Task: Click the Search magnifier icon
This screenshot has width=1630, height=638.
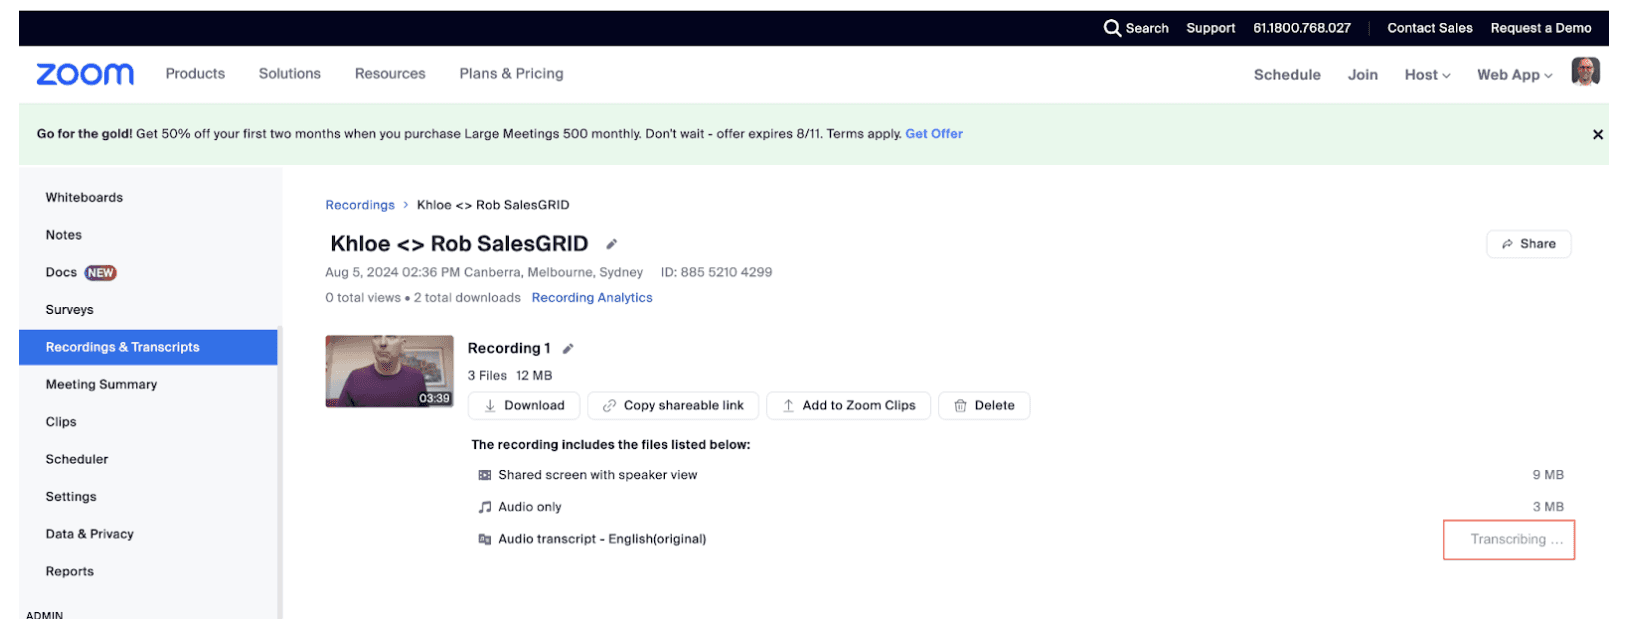Action: 1112,28
